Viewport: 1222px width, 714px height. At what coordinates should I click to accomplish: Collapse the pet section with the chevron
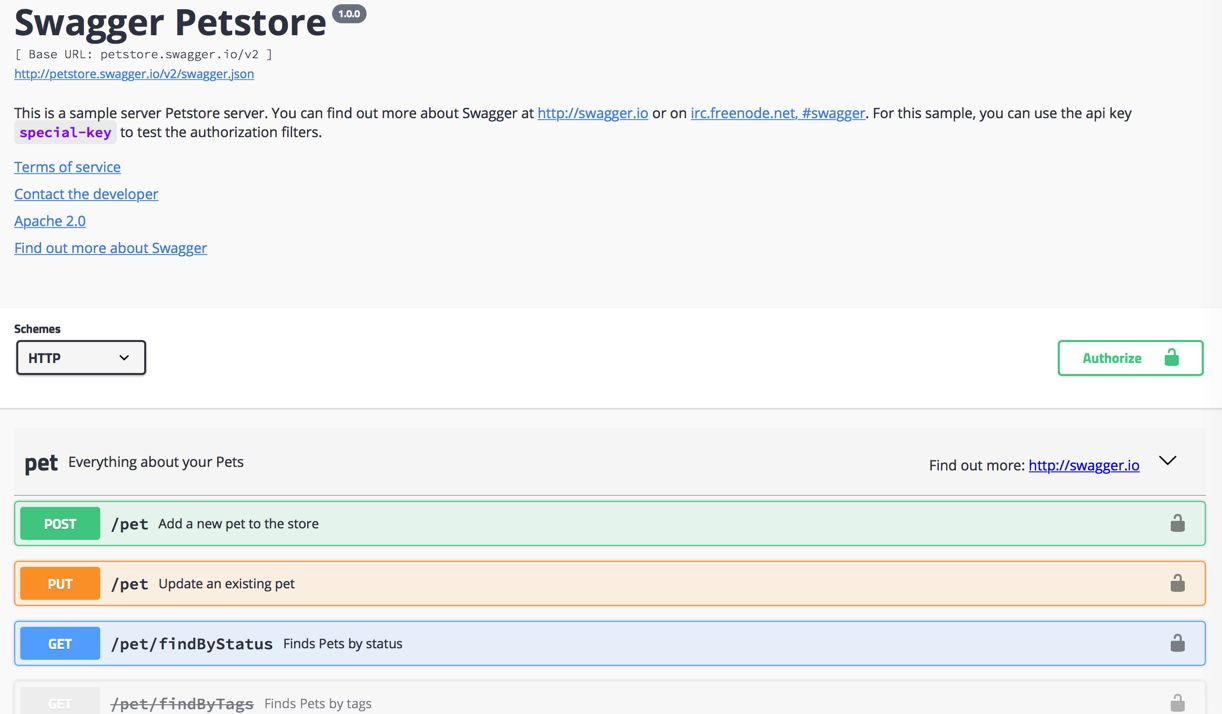tap(1167, 461)
